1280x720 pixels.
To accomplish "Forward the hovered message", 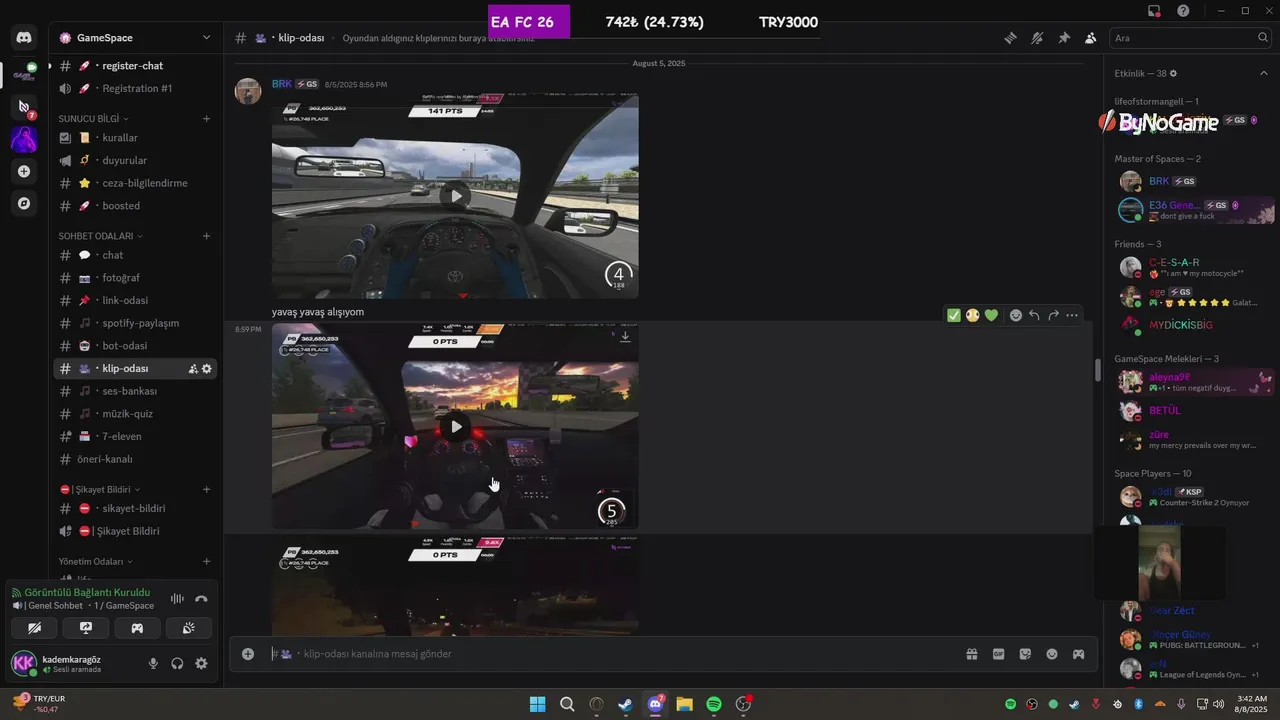I will [x=1053, y=315].
